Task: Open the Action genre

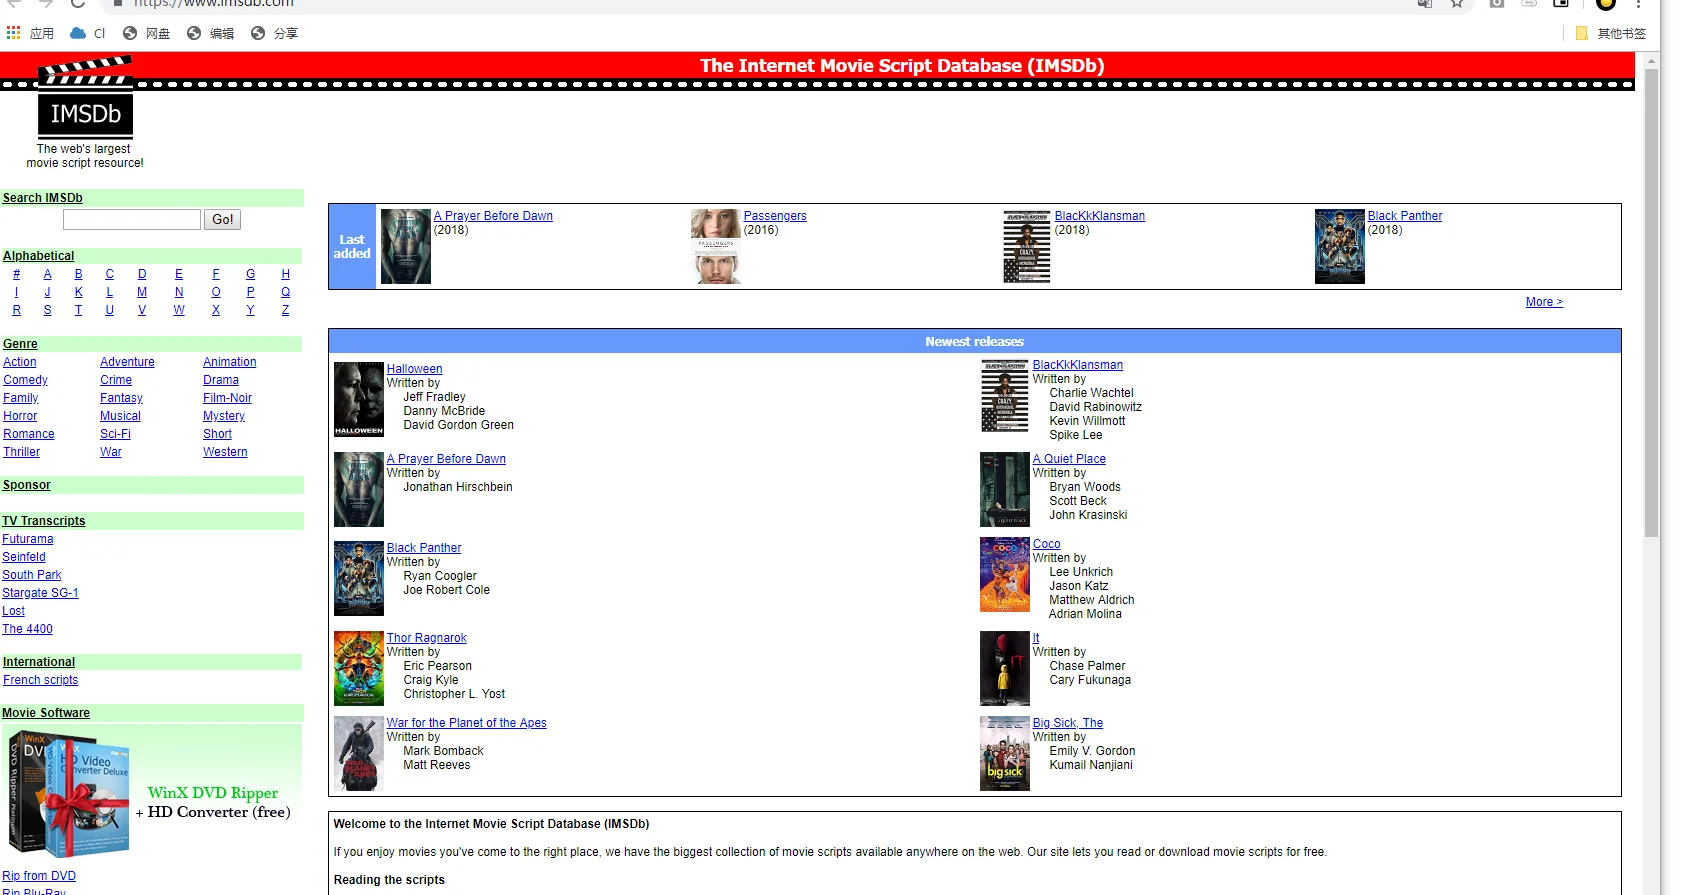Action: tap(20, 362)
